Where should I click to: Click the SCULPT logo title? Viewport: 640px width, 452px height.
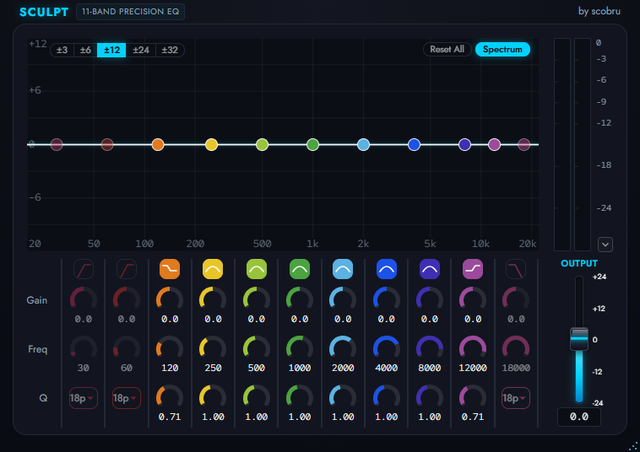(x=44, y=12)
